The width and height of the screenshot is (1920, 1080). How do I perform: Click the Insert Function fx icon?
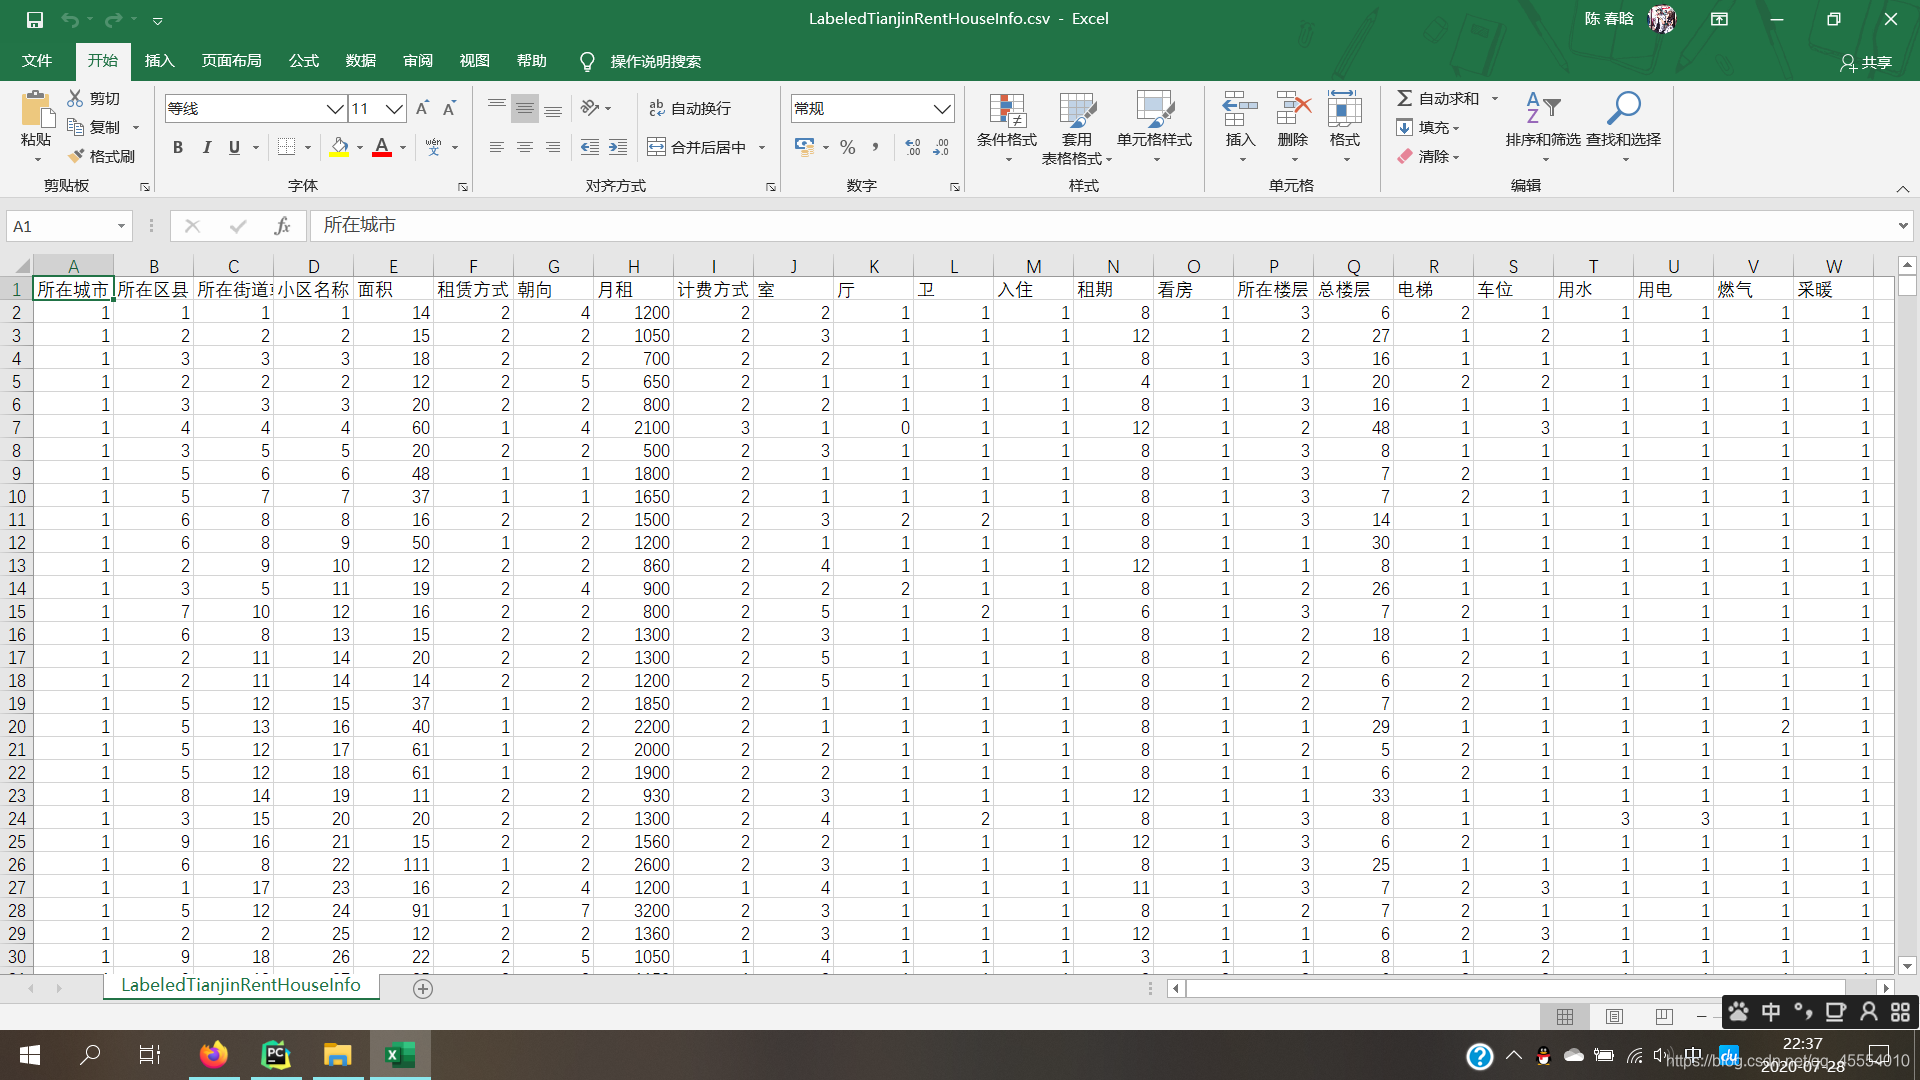click(x=282, y=226)
